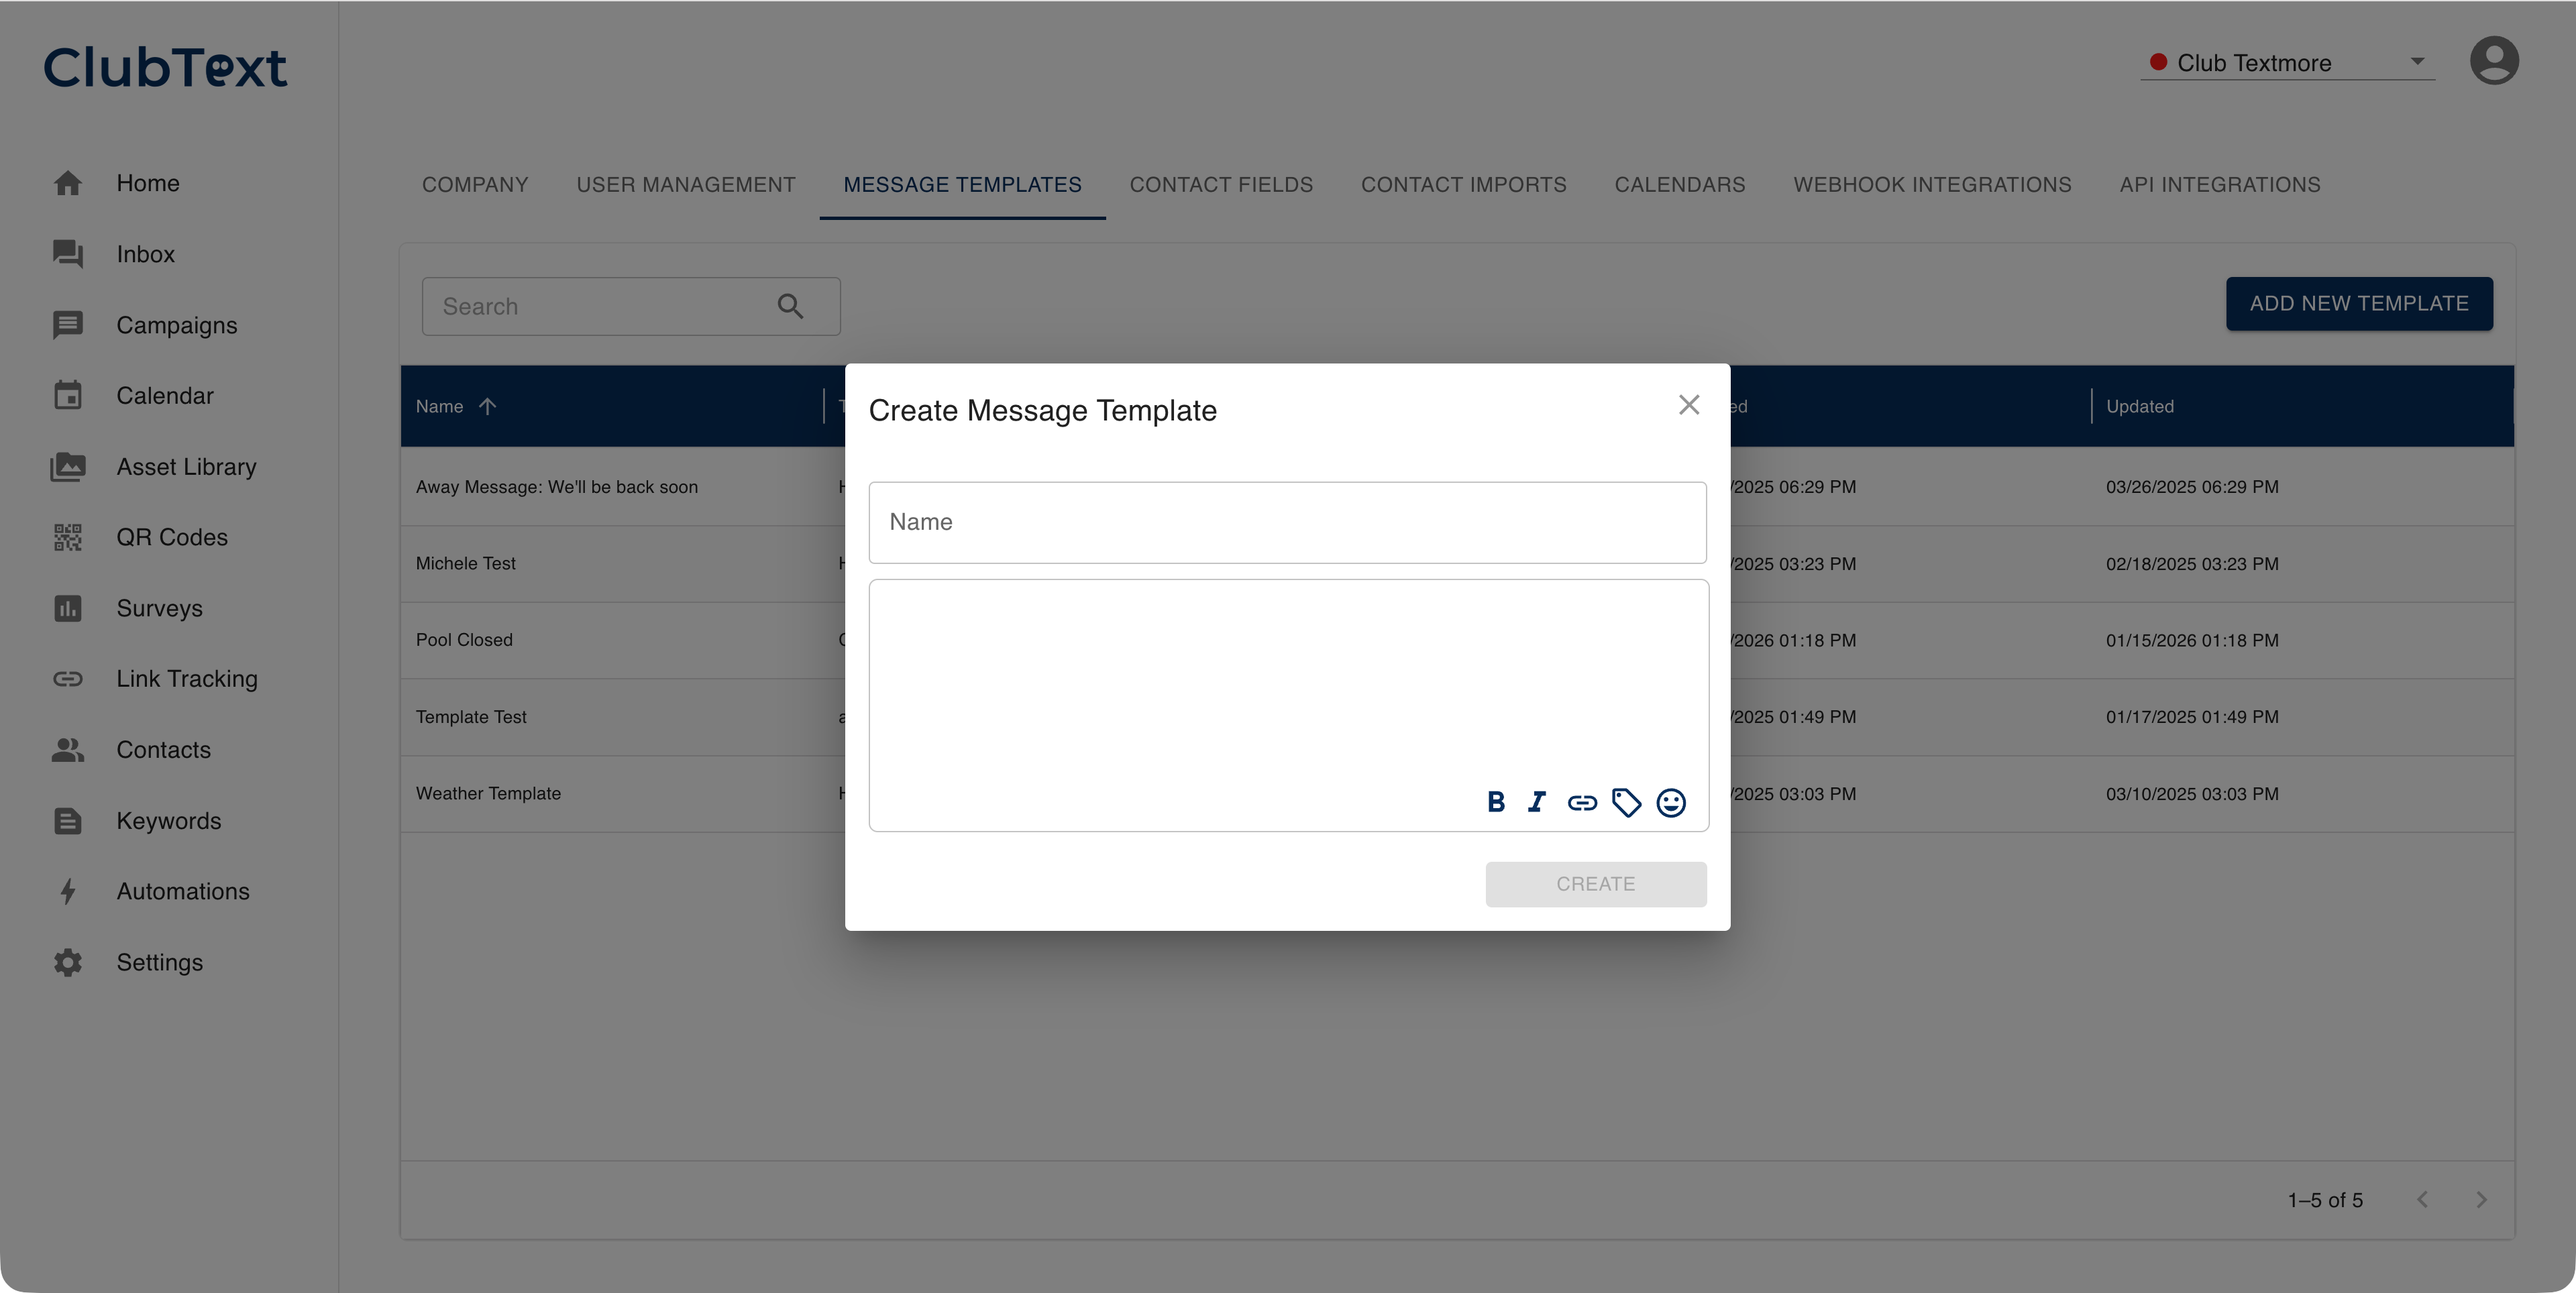The height and width of the screenshot is (1293, 2576).
Task: Close the Create Message Template dialog
Action: click(1689, 405)
